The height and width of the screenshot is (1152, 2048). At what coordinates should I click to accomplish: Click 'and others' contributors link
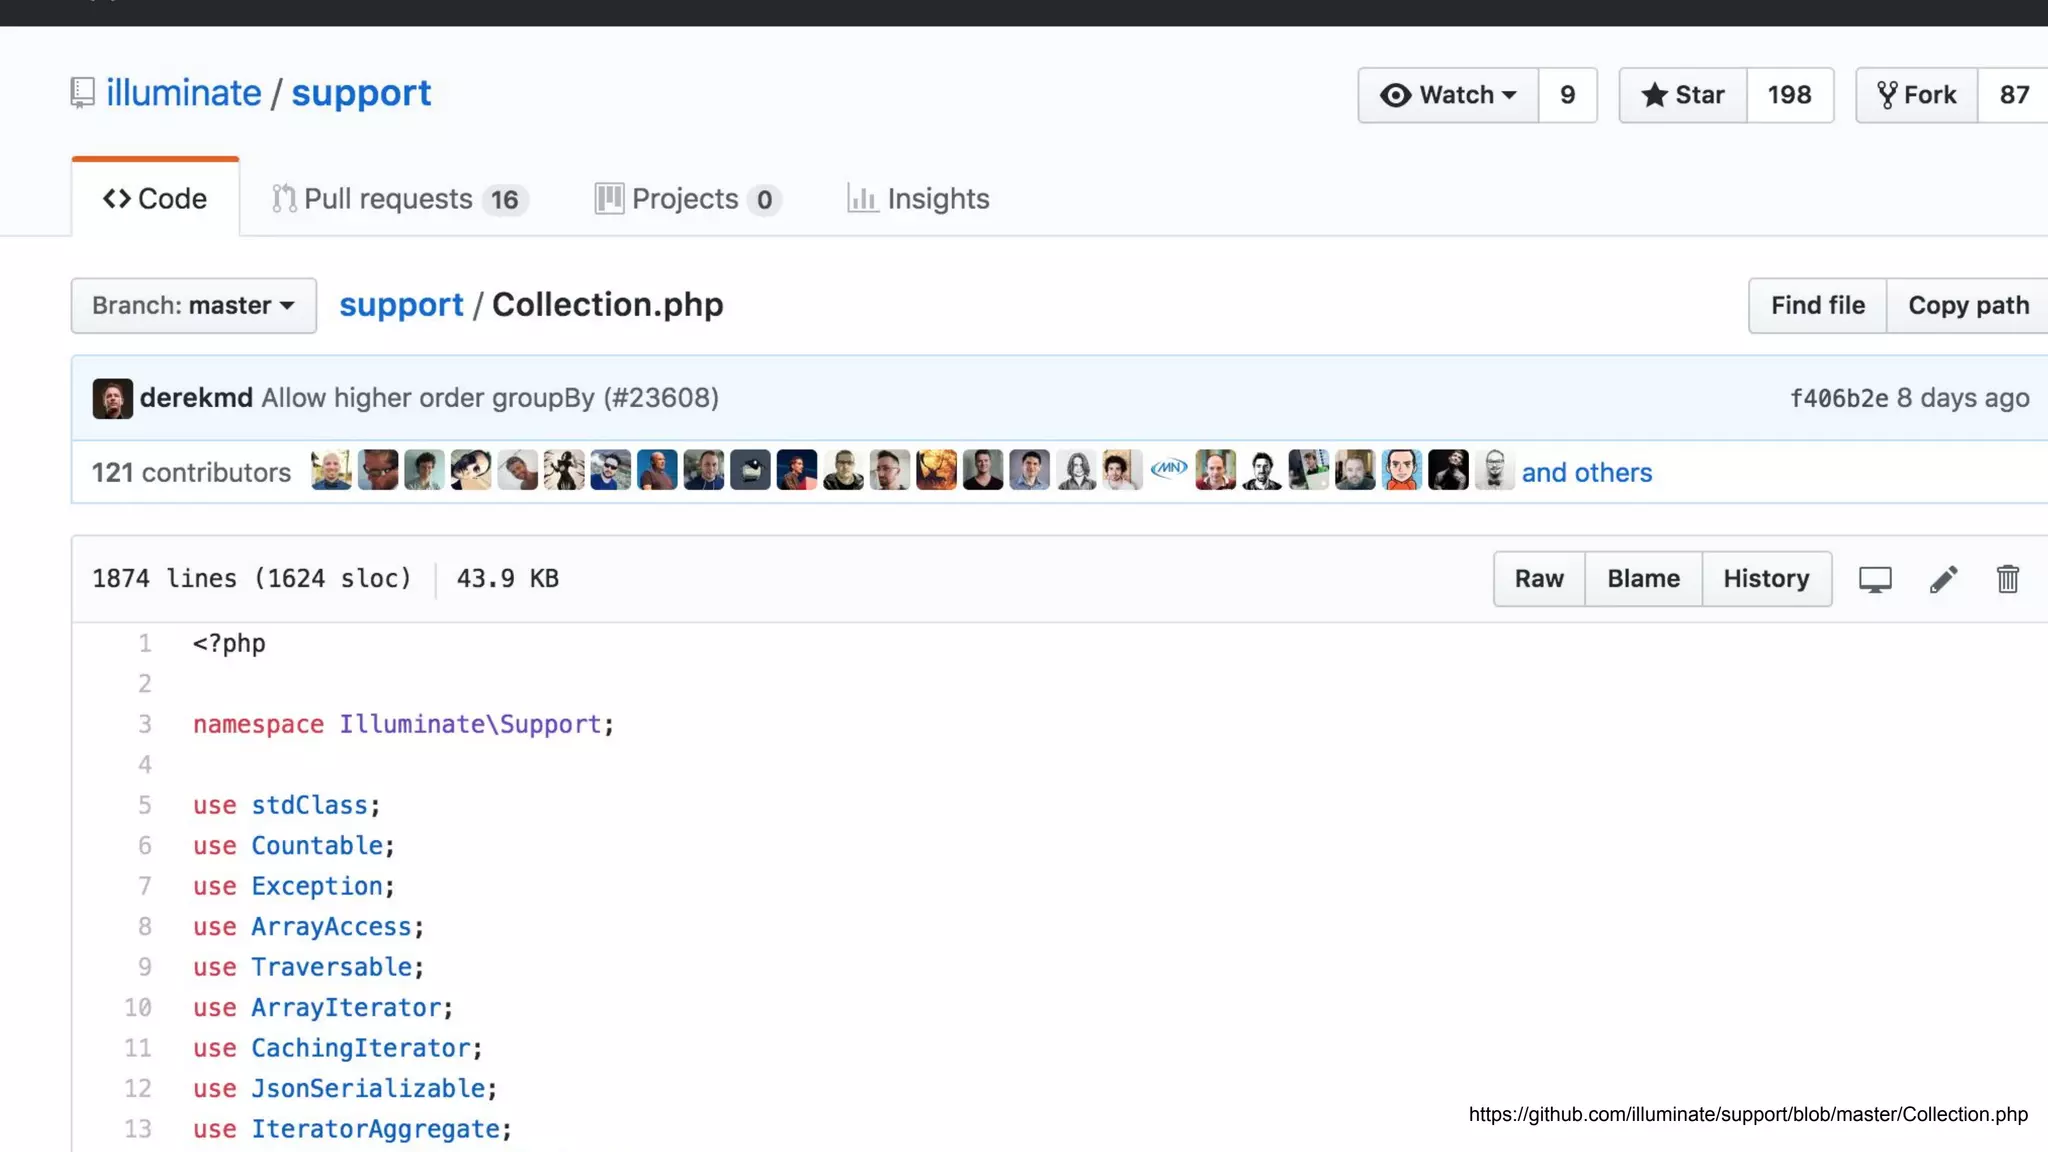click(x=1587, y=472)
